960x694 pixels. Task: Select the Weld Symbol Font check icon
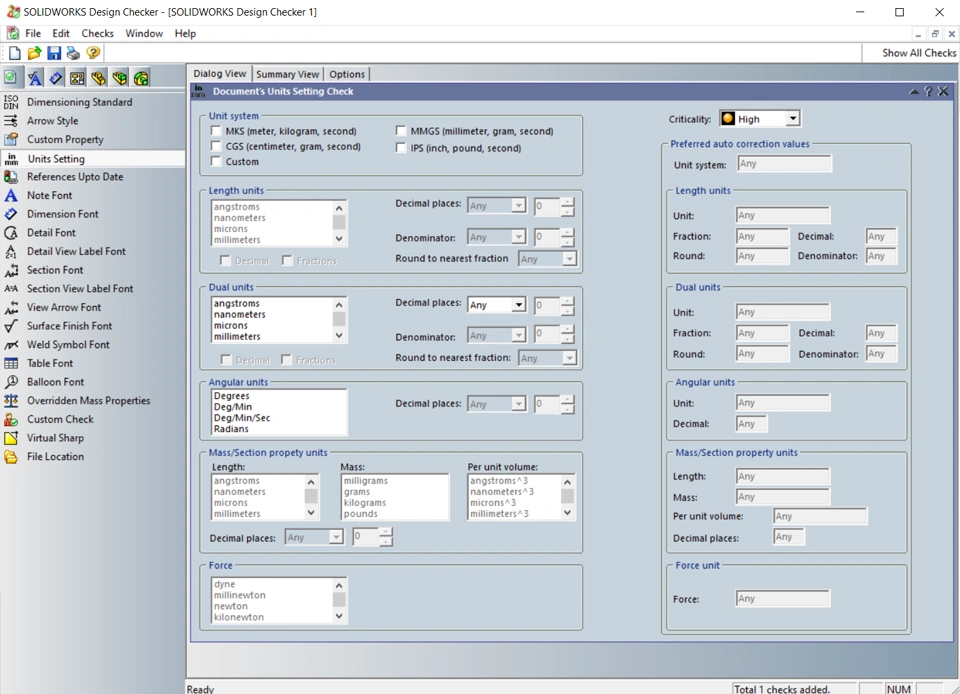coord(11,345)
